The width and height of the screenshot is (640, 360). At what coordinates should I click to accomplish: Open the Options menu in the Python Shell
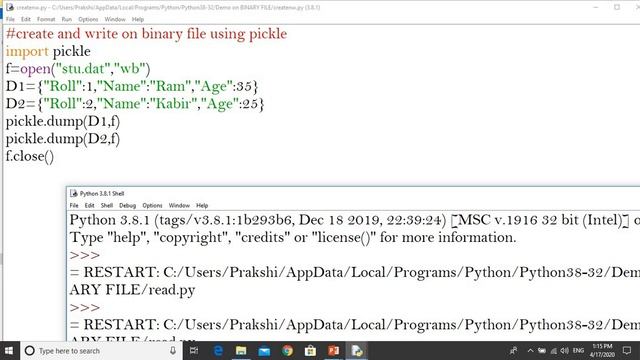pos(152,205)
